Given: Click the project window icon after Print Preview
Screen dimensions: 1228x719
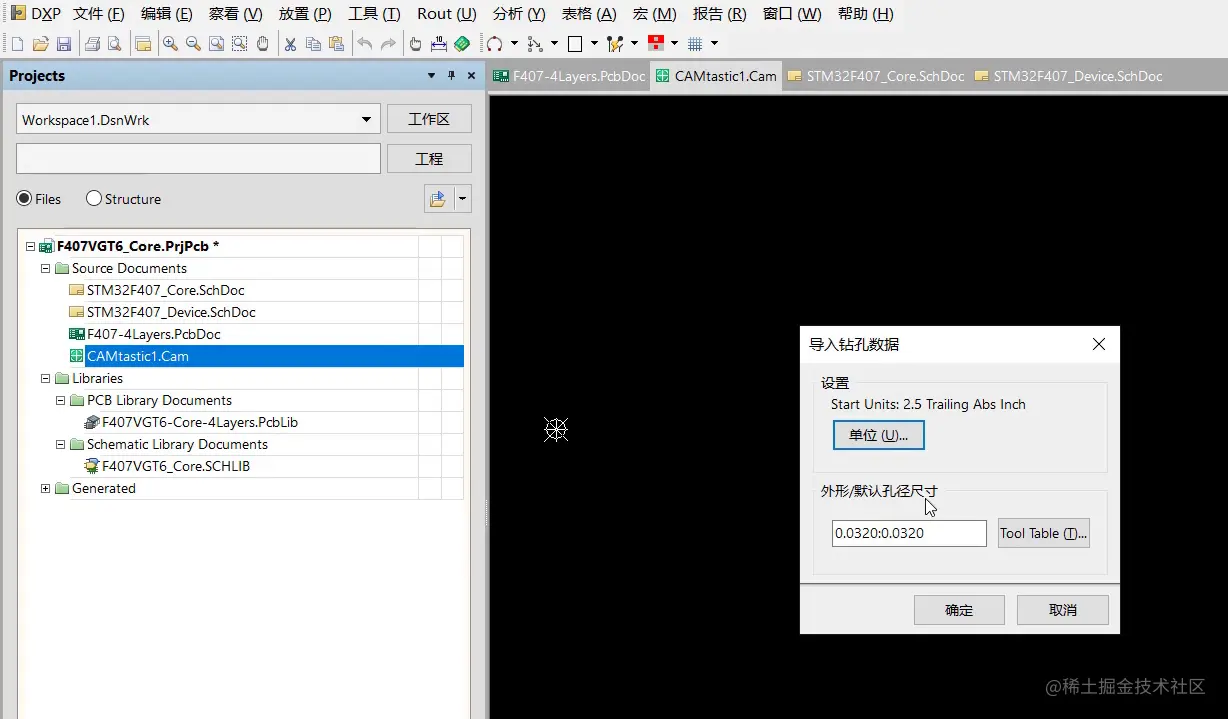Looking at the screenshot, I should tap(143, 44).
